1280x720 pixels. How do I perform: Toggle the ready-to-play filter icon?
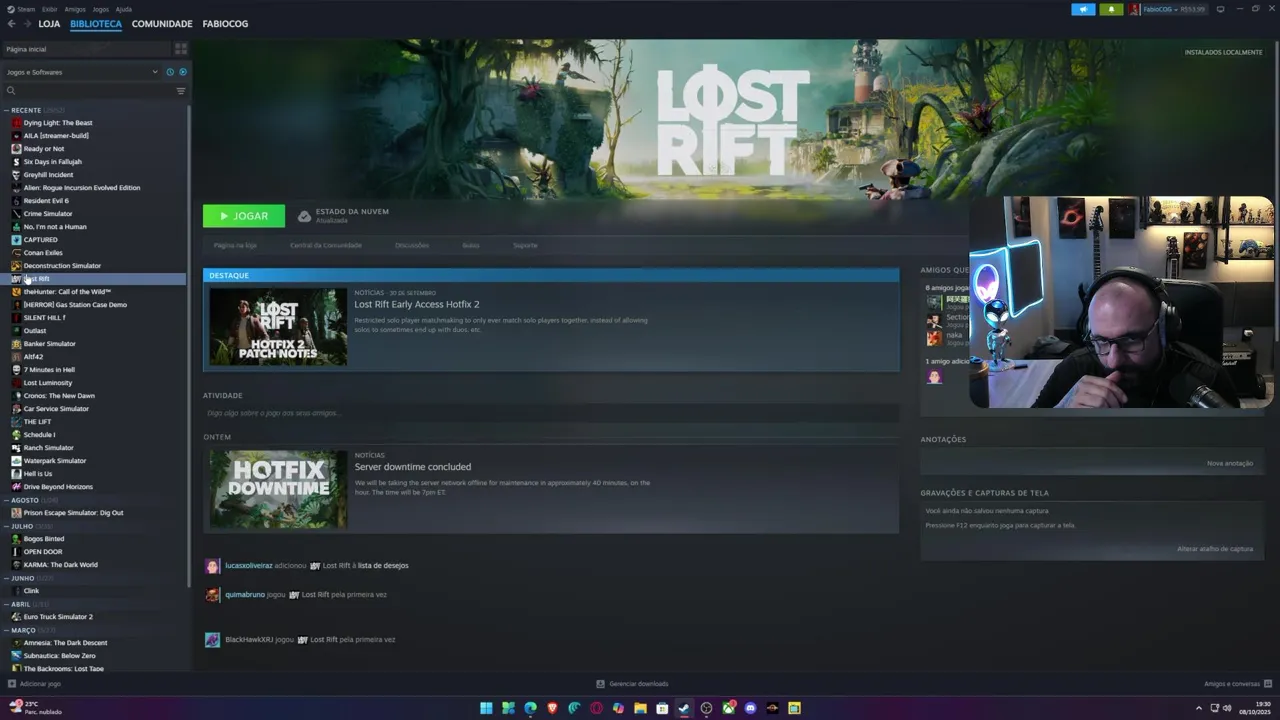(x=182, y=72)
